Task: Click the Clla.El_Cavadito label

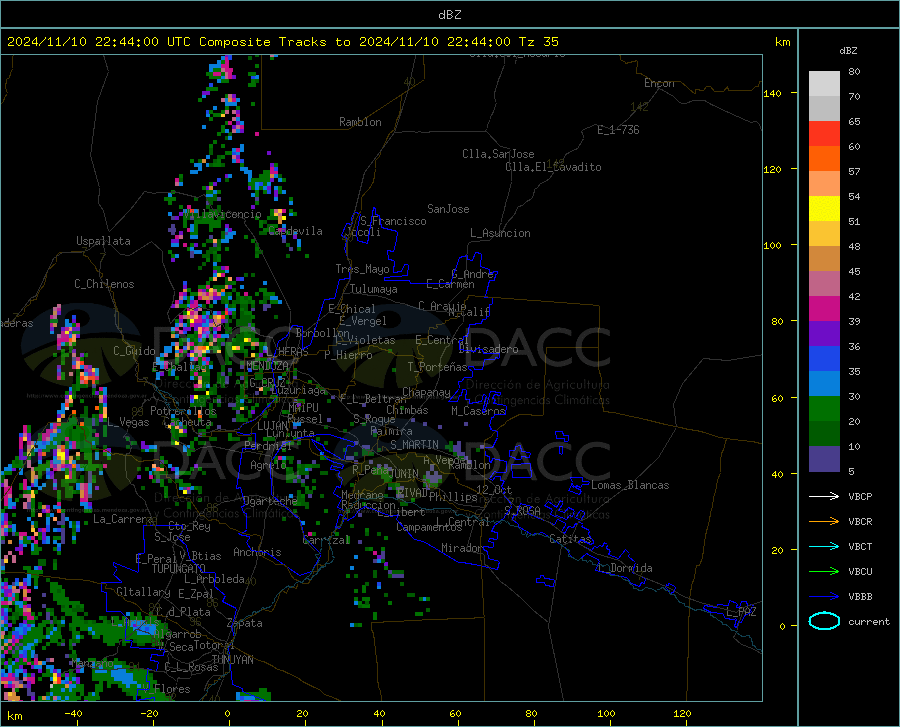Action: click(553, 167)
